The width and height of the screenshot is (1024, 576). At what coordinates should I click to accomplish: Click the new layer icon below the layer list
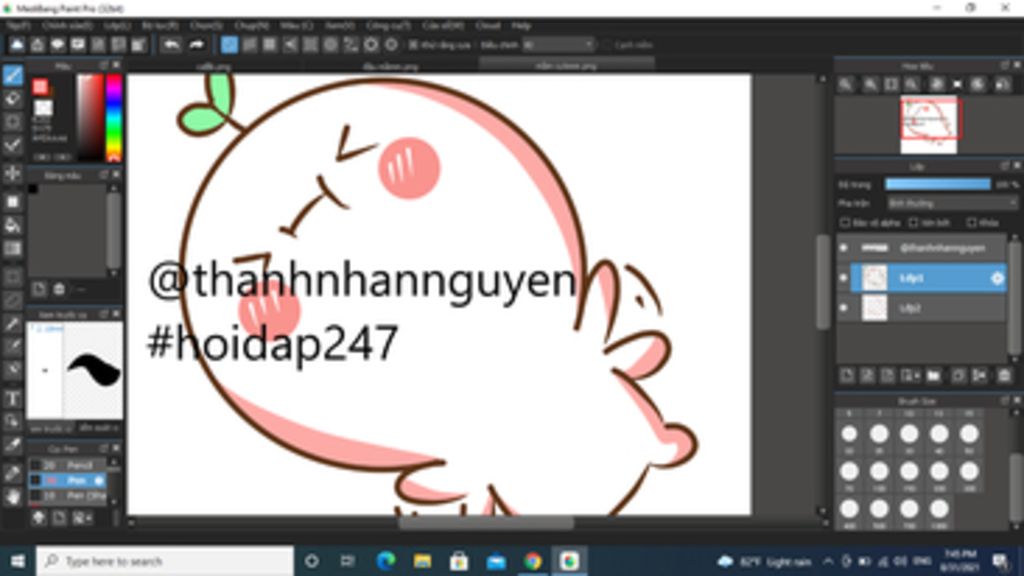[845, 375]
